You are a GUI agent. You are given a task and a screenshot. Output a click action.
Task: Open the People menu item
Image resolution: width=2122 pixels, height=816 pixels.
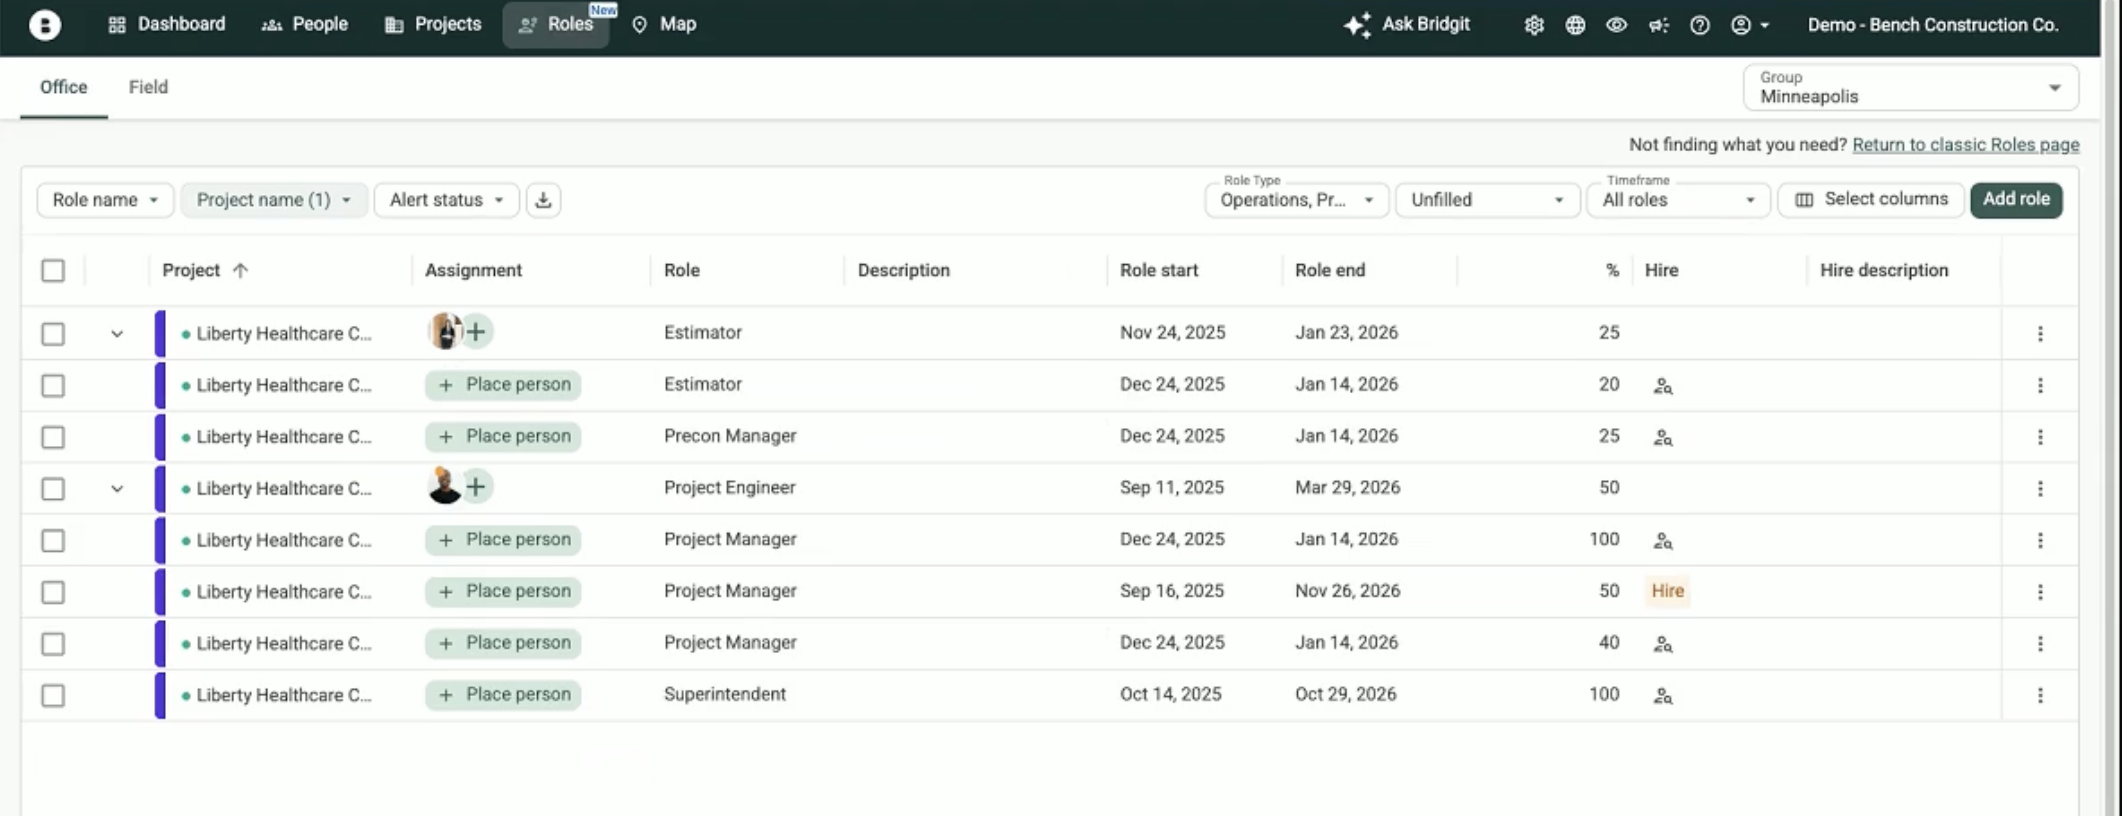305,24
